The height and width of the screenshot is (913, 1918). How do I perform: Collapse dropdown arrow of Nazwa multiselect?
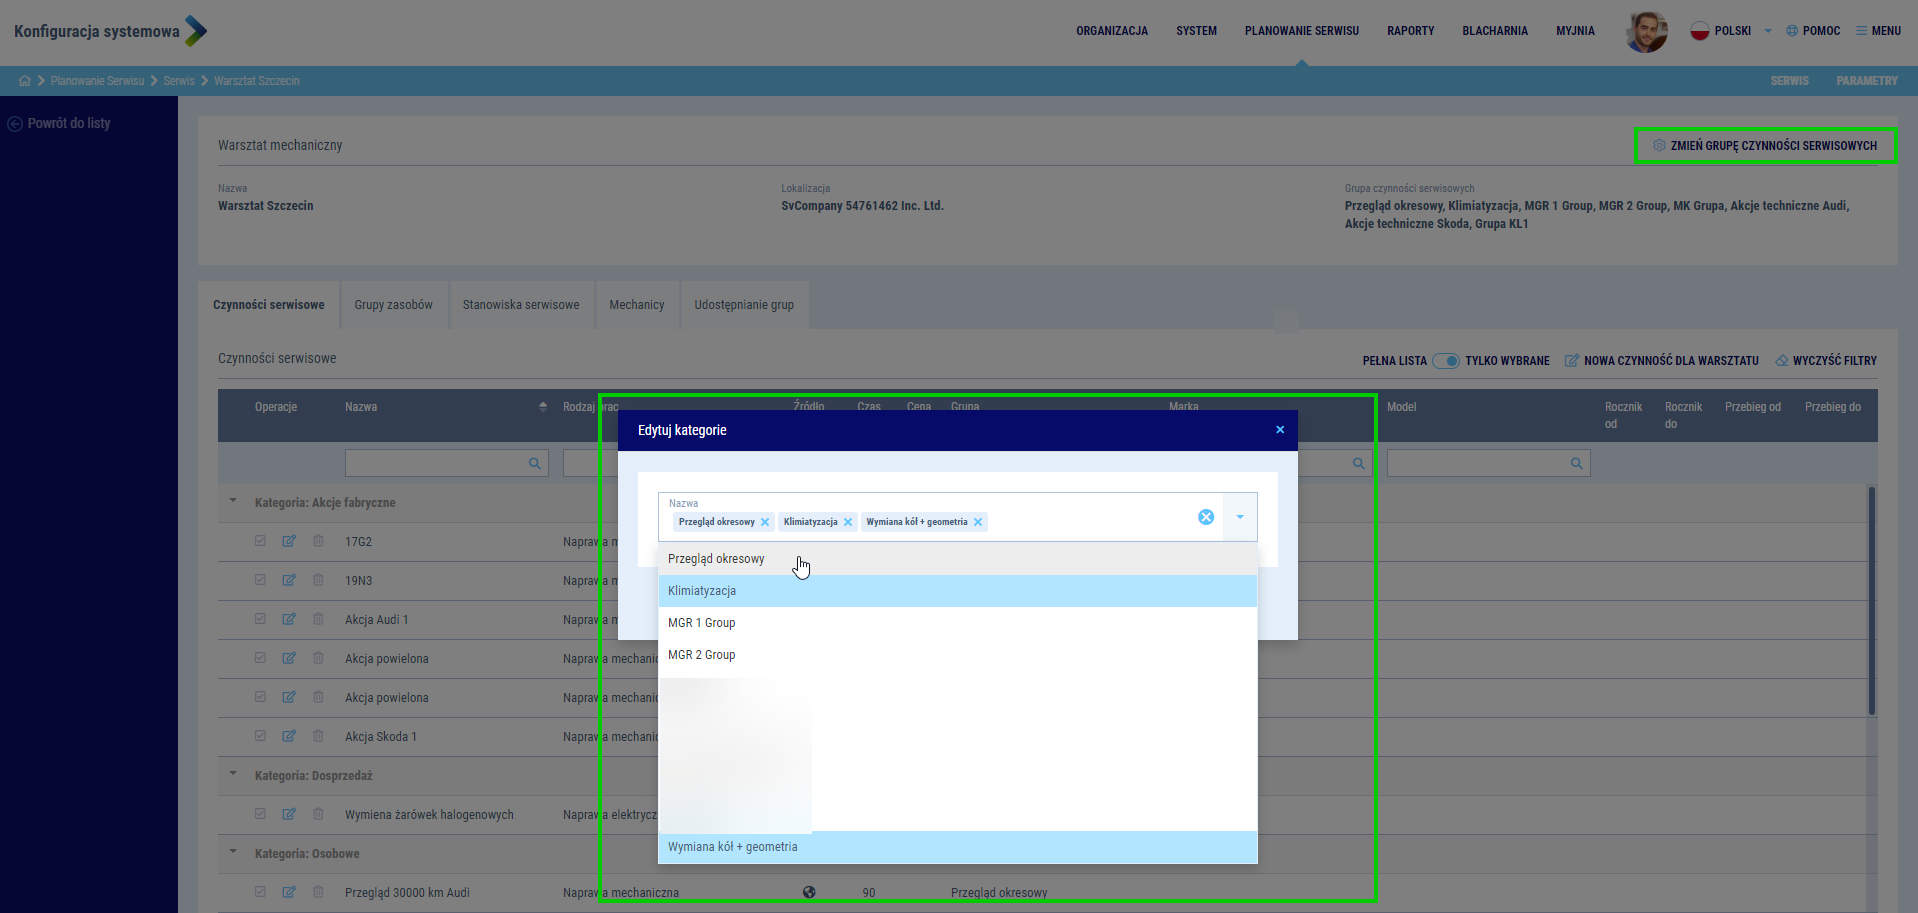[x=1240, y=517]
